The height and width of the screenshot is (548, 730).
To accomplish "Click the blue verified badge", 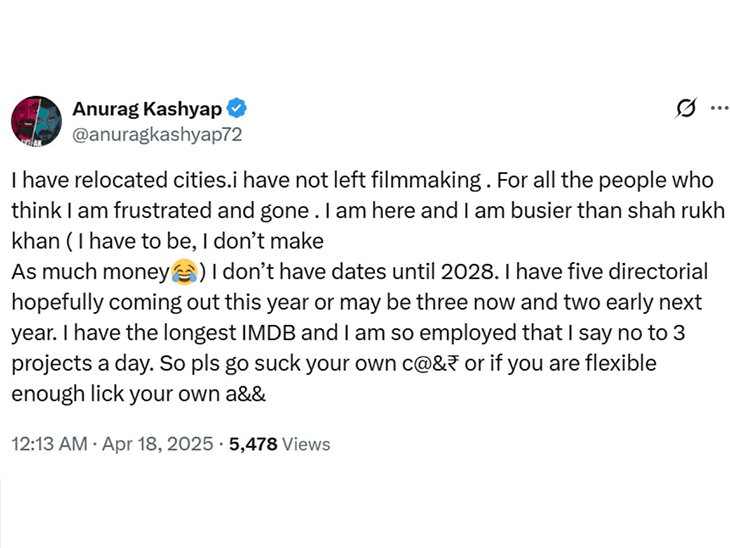I will (x=239, y=109).
